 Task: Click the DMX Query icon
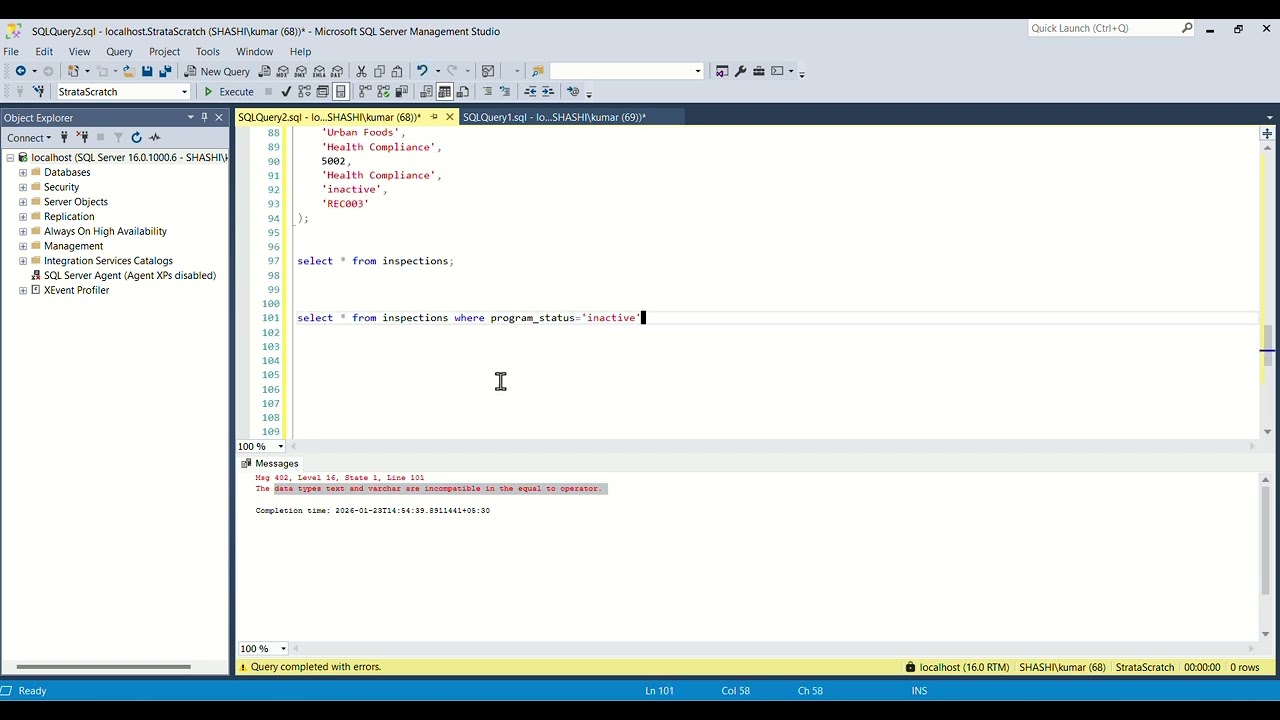click(301, 71)
